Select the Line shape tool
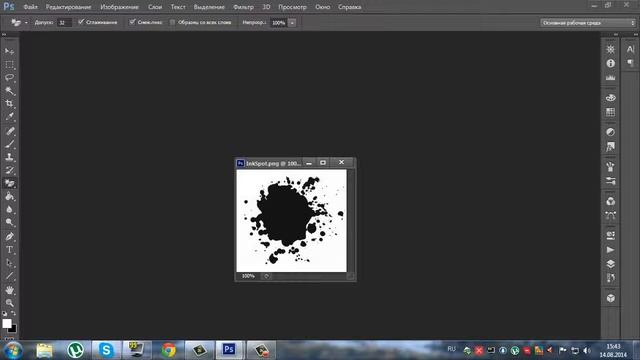The height and width of the screenshot is (360, 640). (9, 276)
